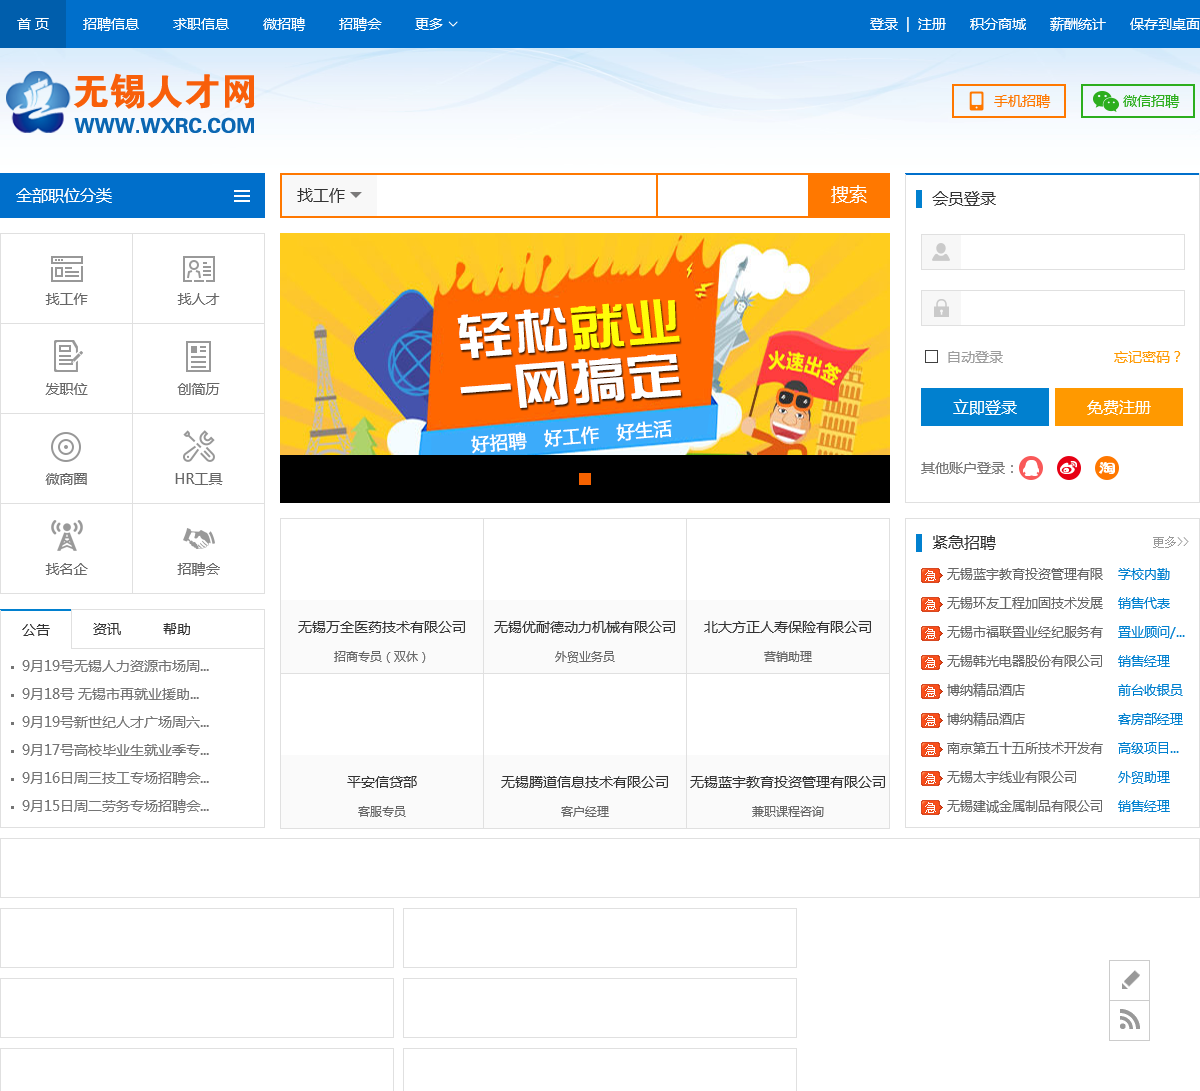Switch to the 公告 tab
Screen dimensions: 1200x1091
pyautogui.click(x=36, y=629)
